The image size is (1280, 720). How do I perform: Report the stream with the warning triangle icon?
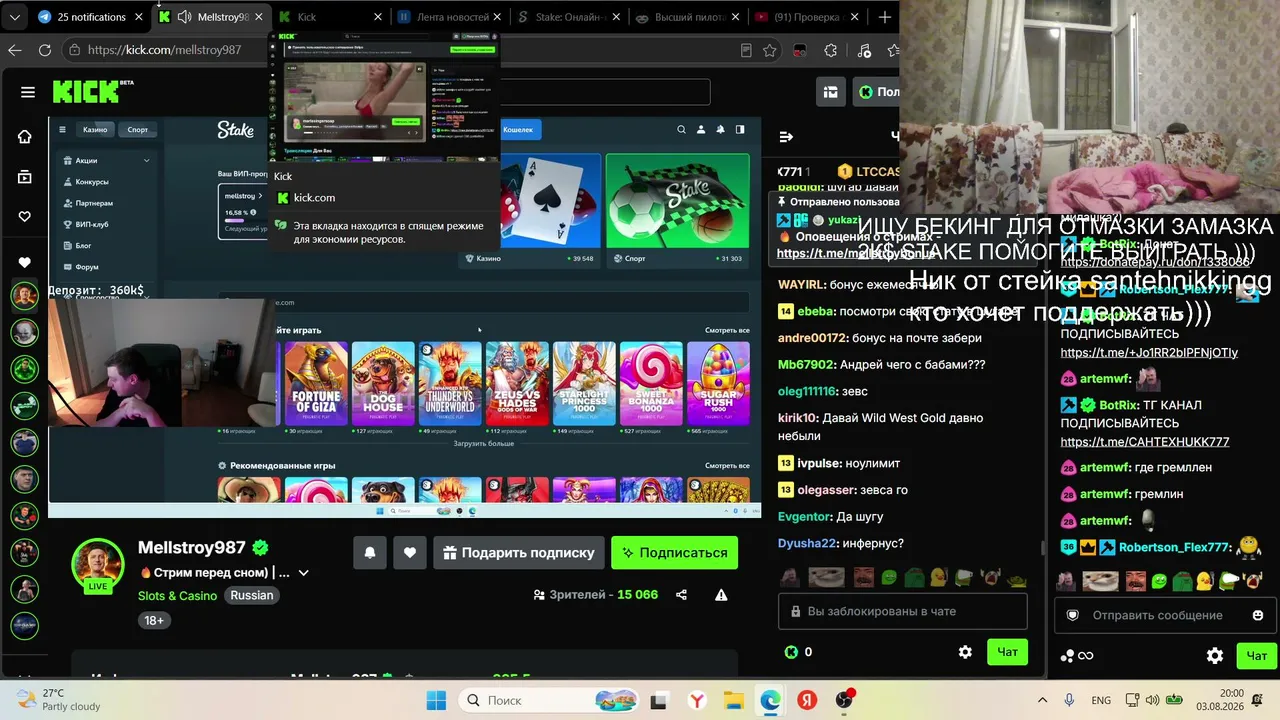tap(721, 595)
